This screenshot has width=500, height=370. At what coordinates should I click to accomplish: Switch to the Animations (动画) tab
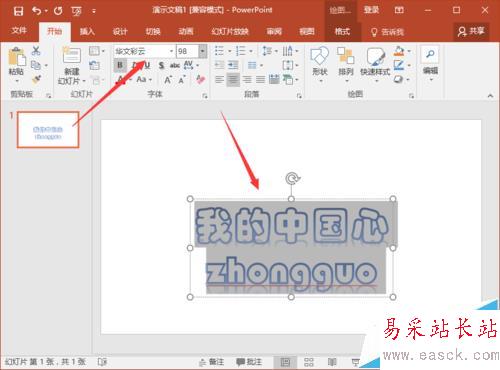click(186, 31)
